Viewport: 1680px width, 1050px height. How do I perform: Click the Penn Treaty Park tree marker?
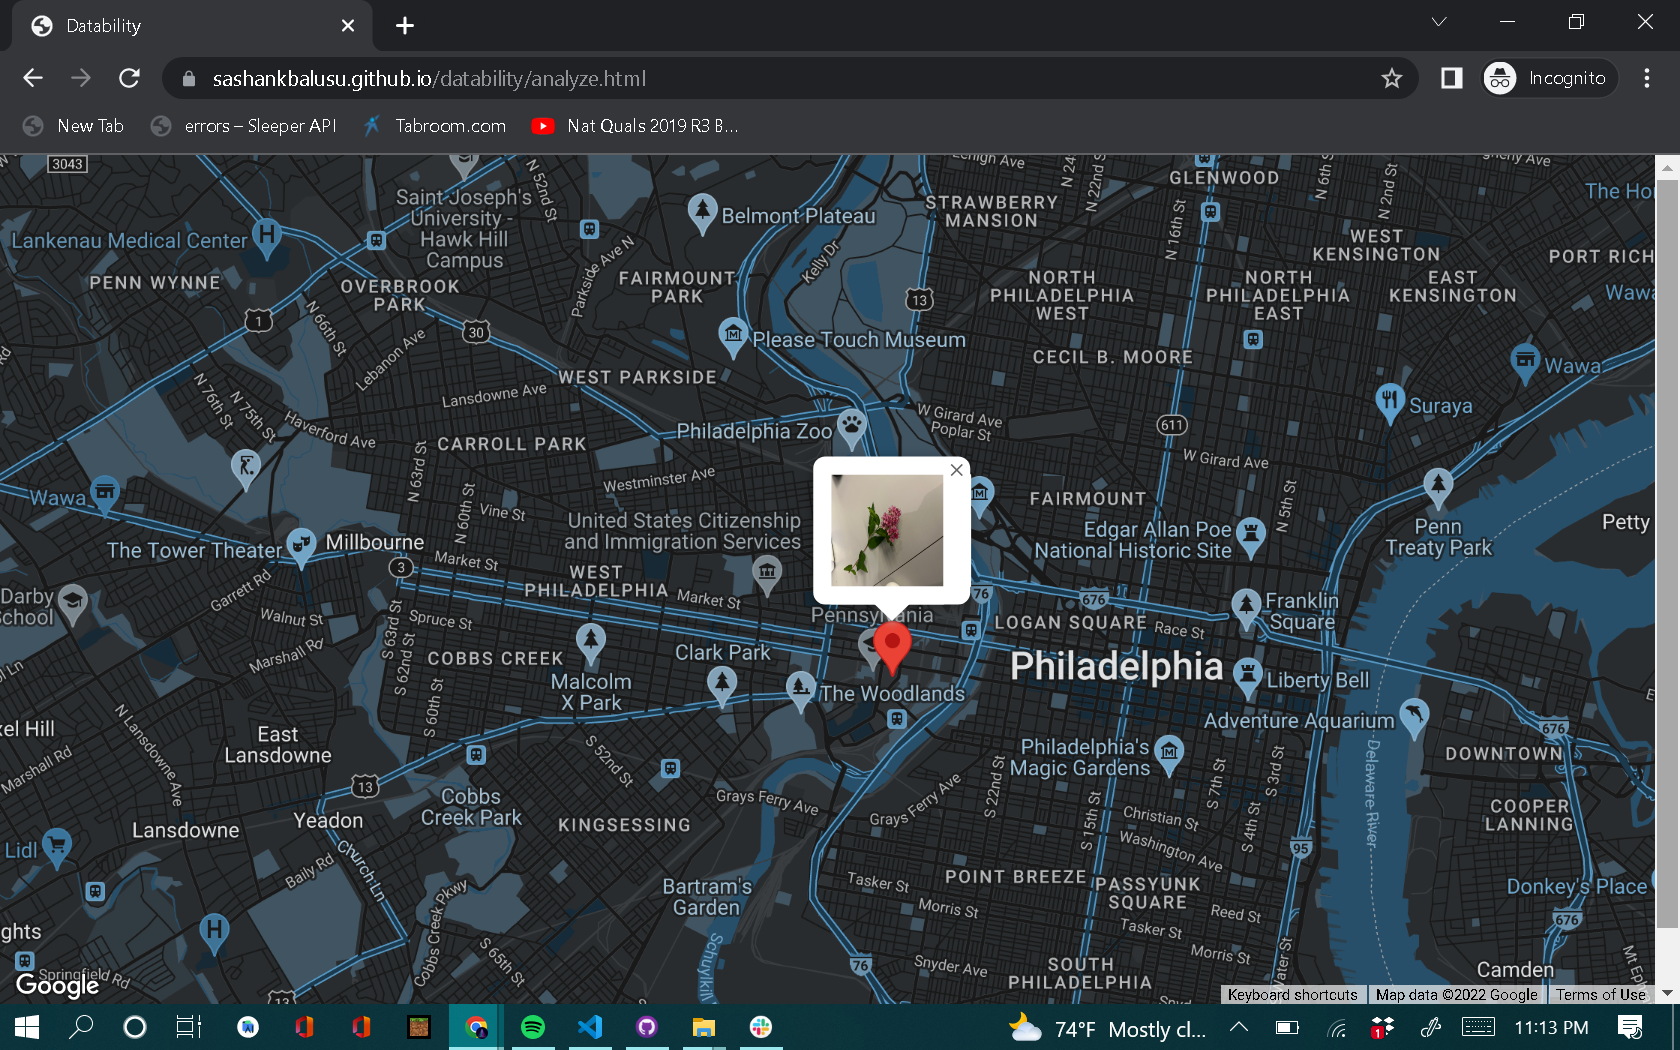(x=1438, y=487)
